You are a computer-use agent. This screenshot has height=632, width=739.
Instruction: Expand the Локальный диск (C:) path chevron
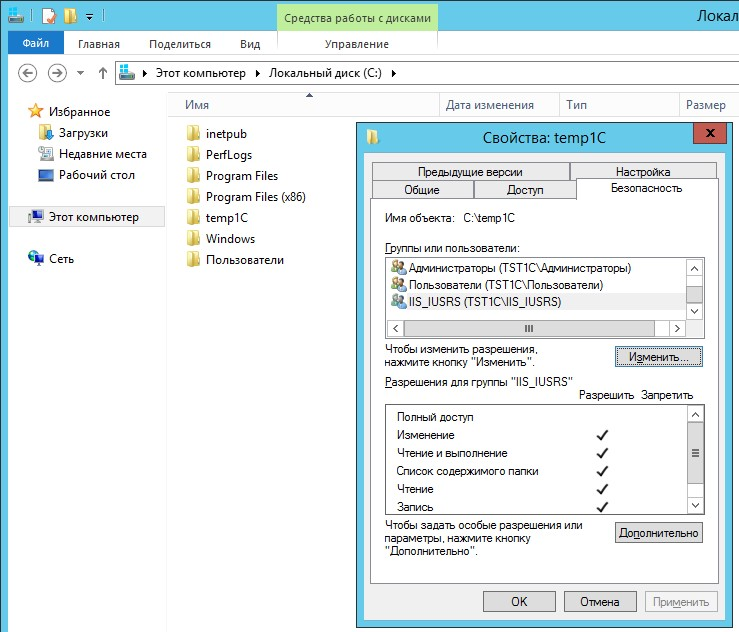pos(394,73)
